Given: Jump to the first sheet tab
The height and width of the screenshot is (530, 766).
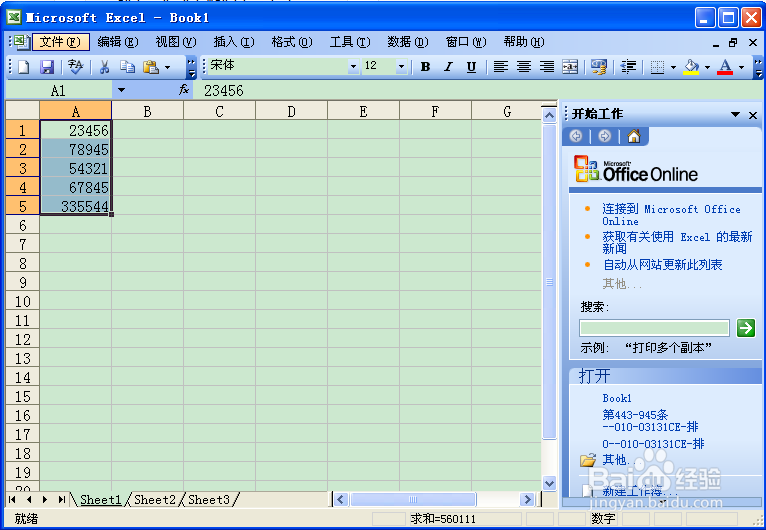Looking at the screenshot, I should click(x=12, y=499).
